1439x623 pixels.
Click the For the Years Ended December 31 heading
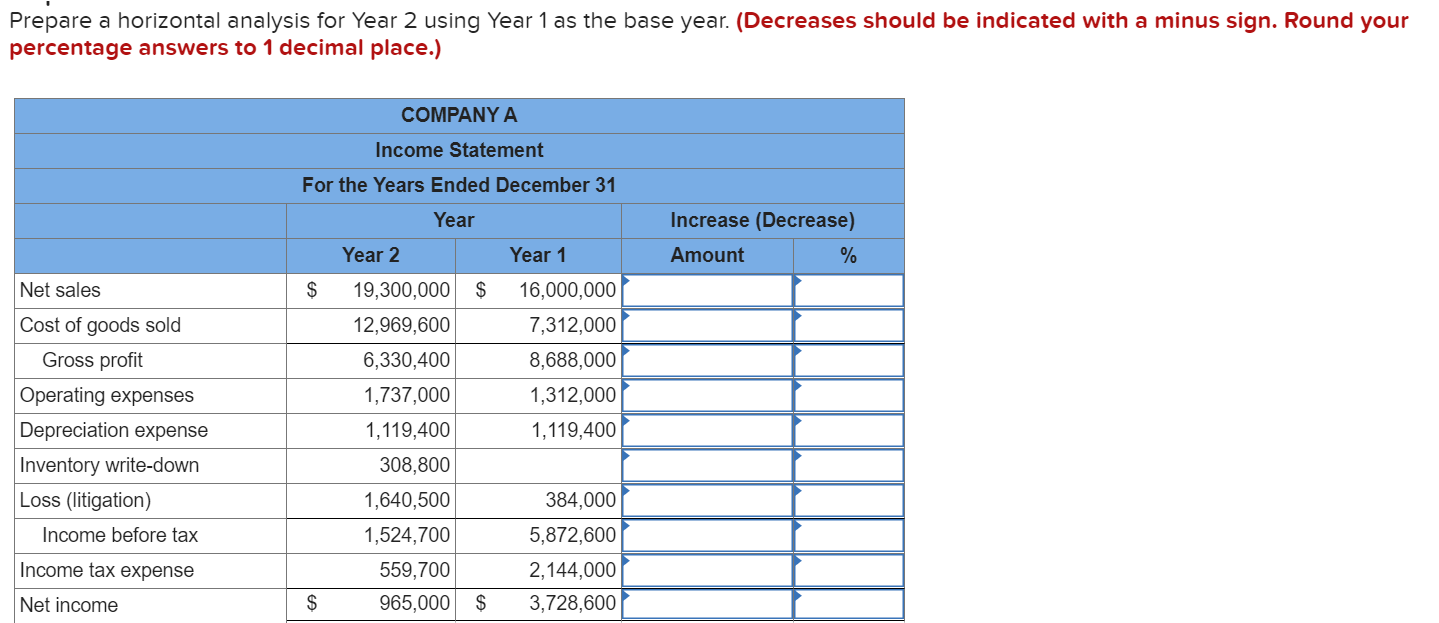tap(459, 185)
